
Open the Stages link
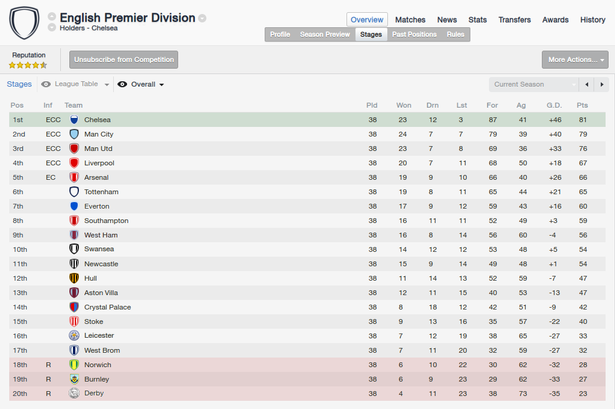click(x=19, y=84)
